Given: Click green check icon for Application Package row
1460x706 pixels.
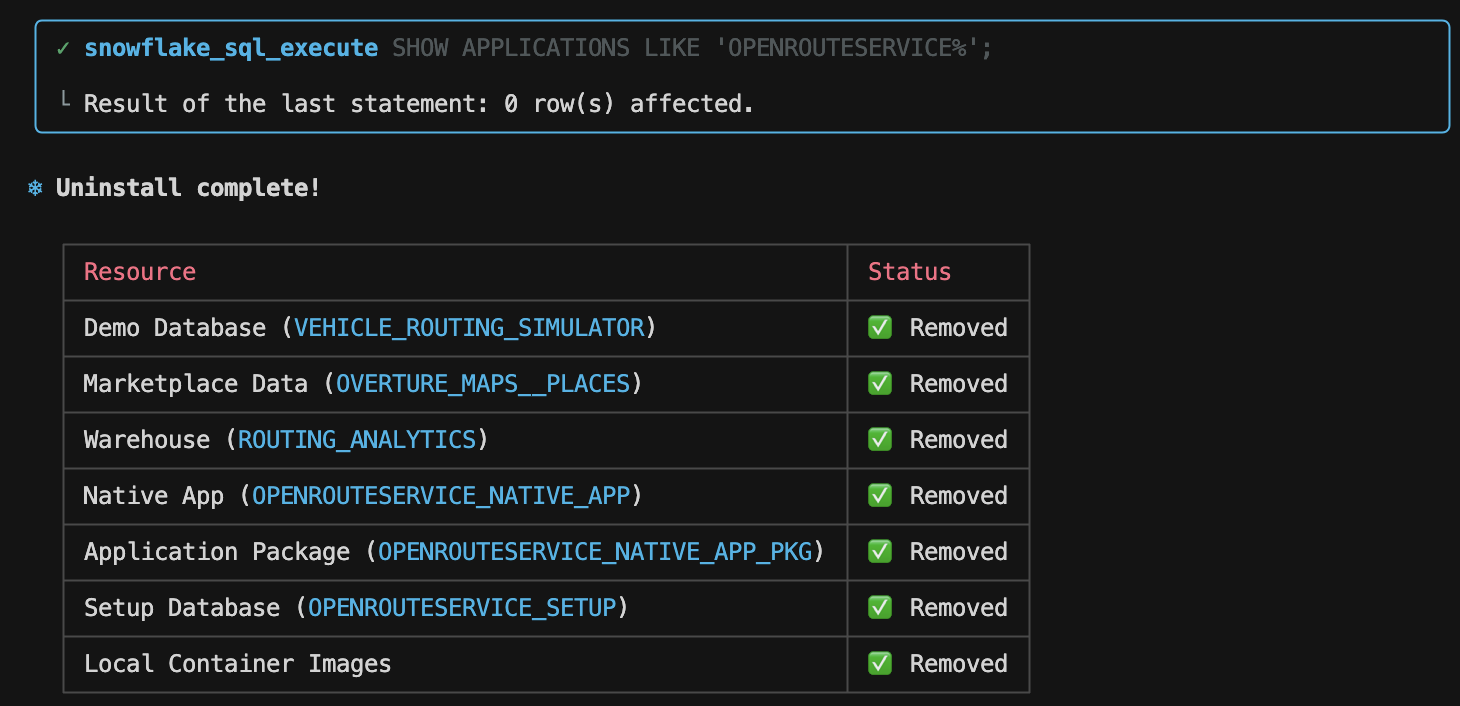Looking at the screenshot, I should (x=880, y=552).
